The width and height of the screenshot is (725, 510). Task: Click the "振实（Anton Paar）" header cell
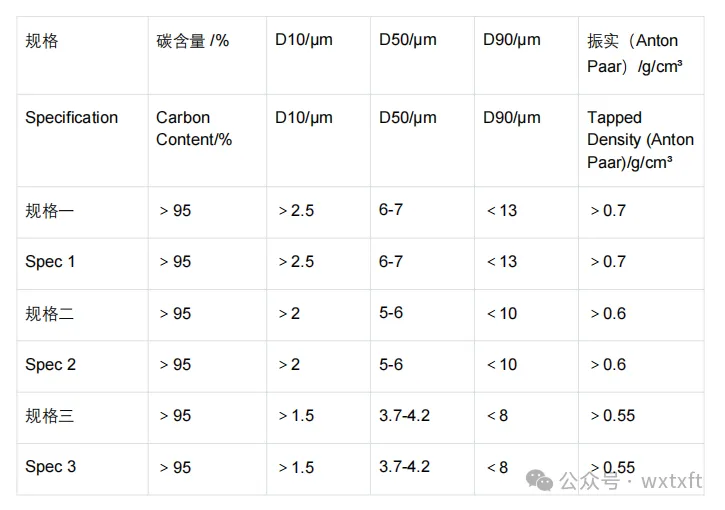(632, 52)
